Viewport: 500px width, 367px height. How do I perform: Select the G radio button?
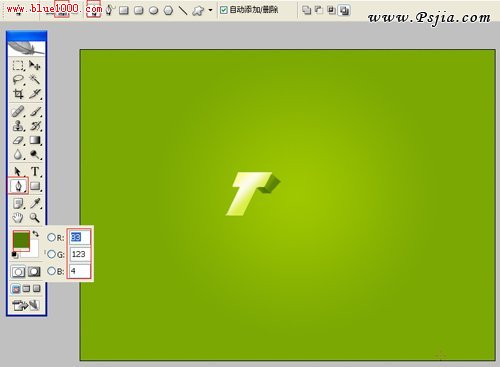click(51, 254)
